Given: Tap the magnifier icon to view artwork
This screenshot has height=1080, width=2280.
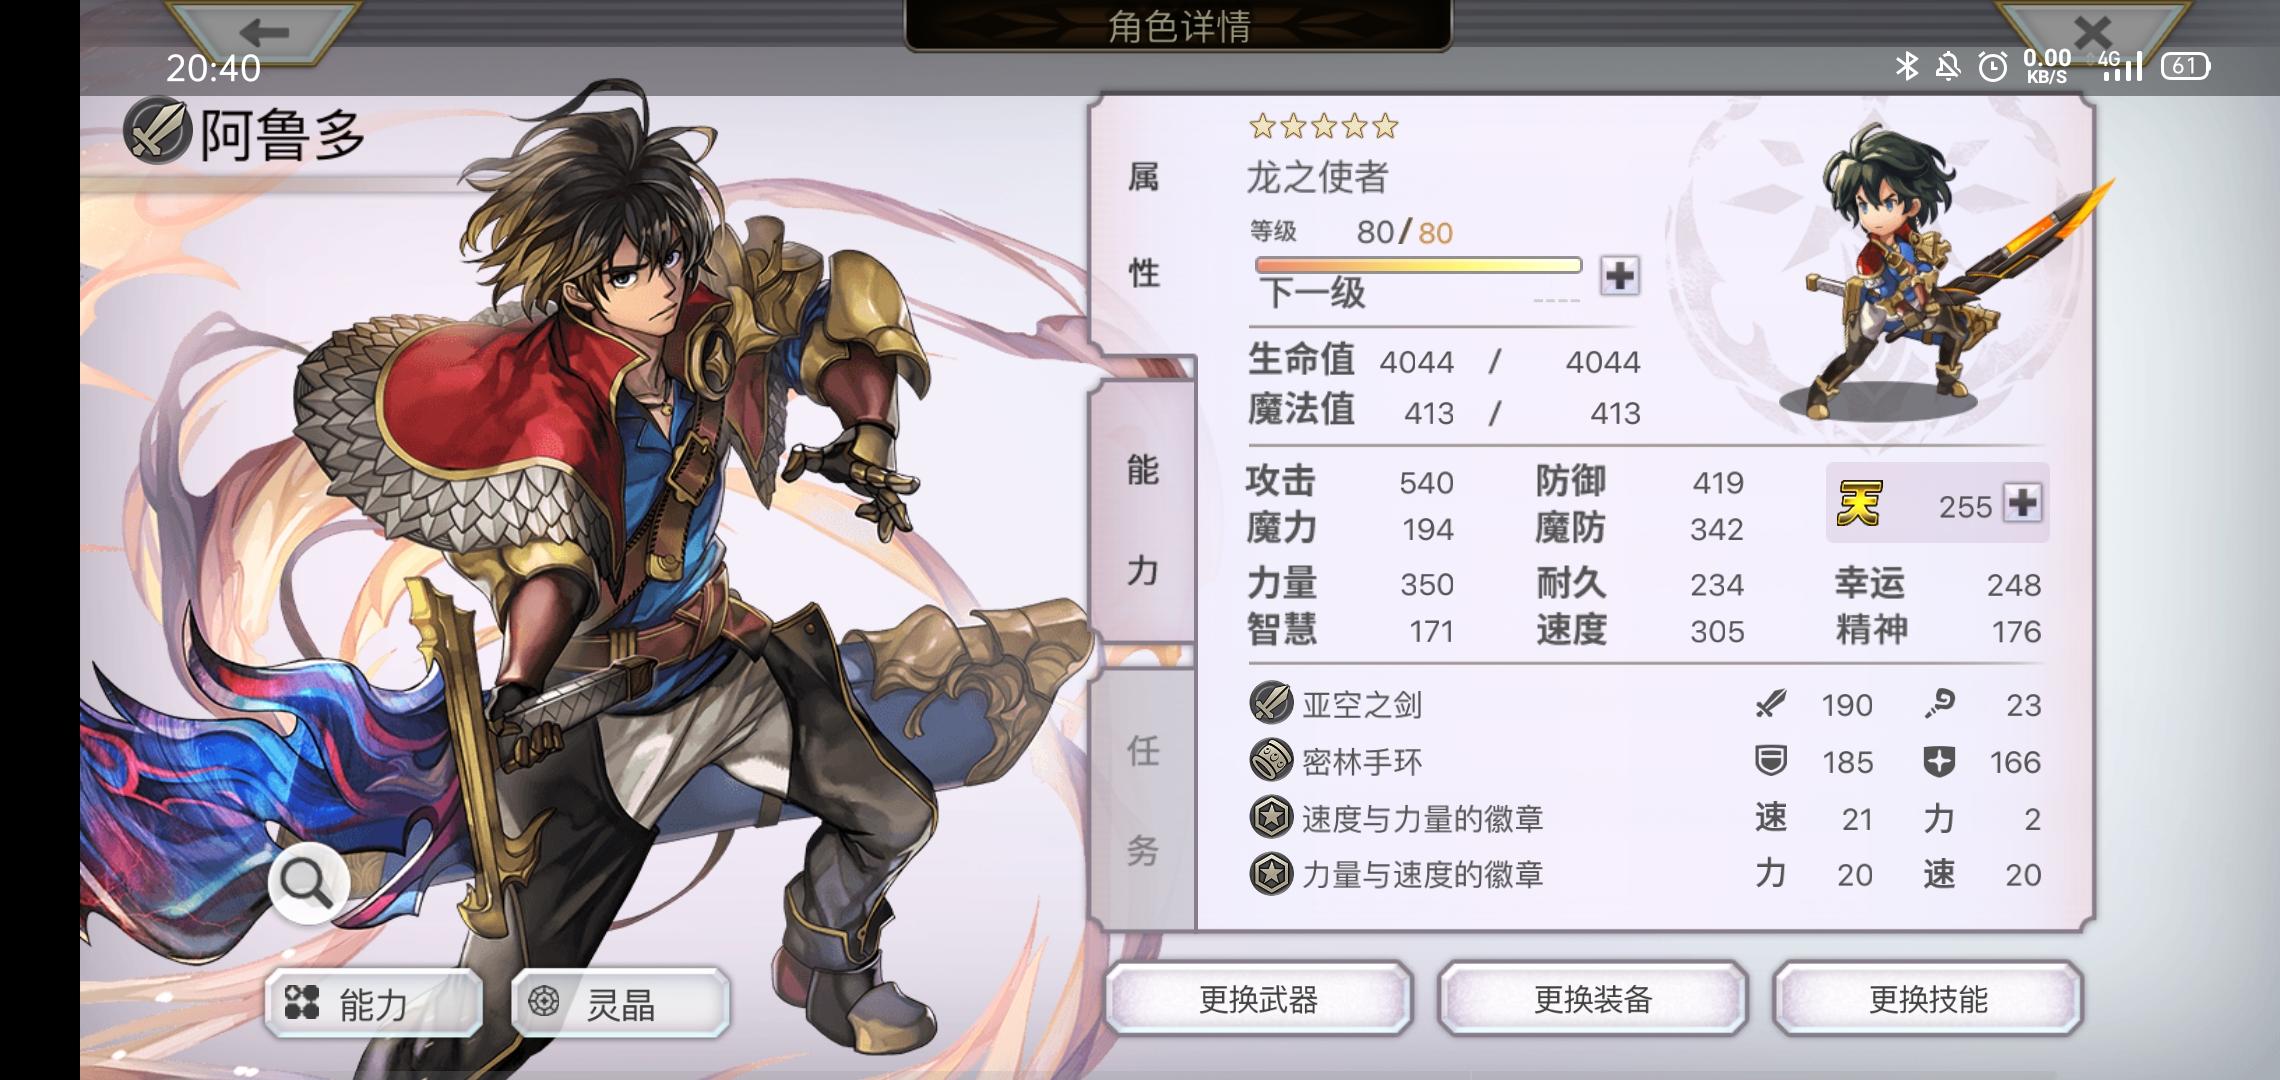Looking at the screenshot, I should [x=307, y=883].
